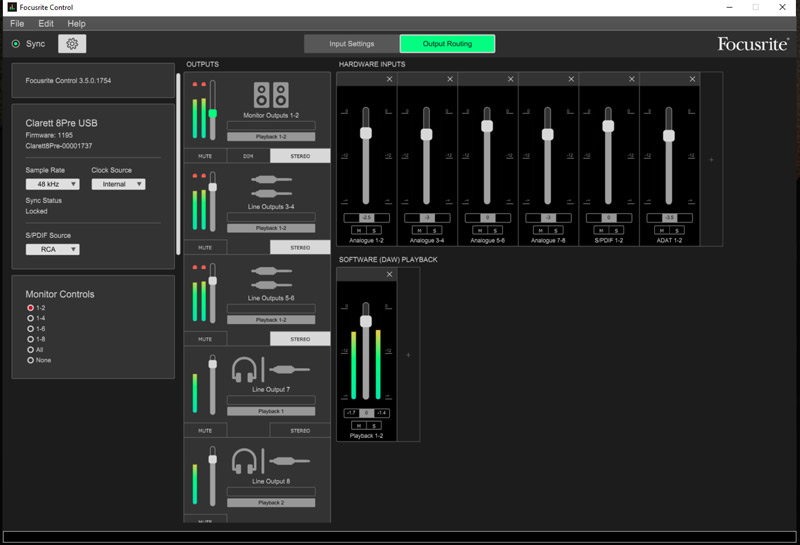Remove the ADAT 1-2 channel with X

point(692,79)
